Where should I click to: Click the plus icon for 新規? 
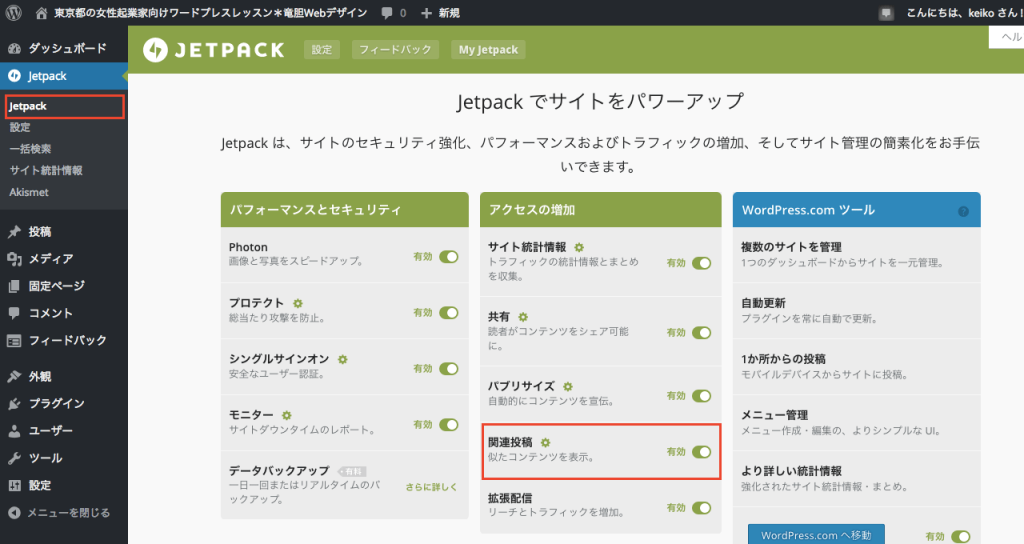(x=426, y=13)
